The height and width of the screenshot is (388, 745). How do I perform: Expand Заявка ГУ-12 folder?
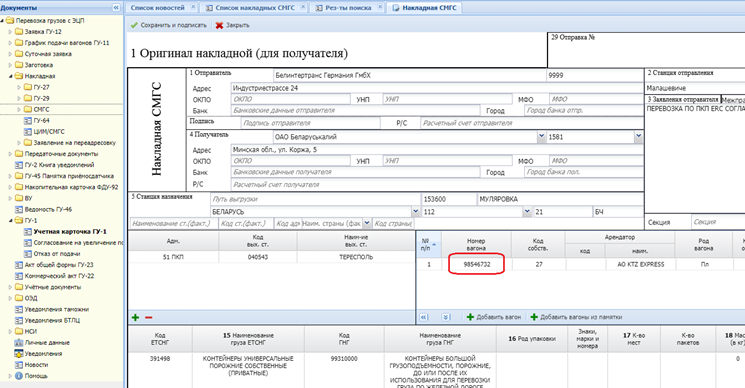[10, 32]
